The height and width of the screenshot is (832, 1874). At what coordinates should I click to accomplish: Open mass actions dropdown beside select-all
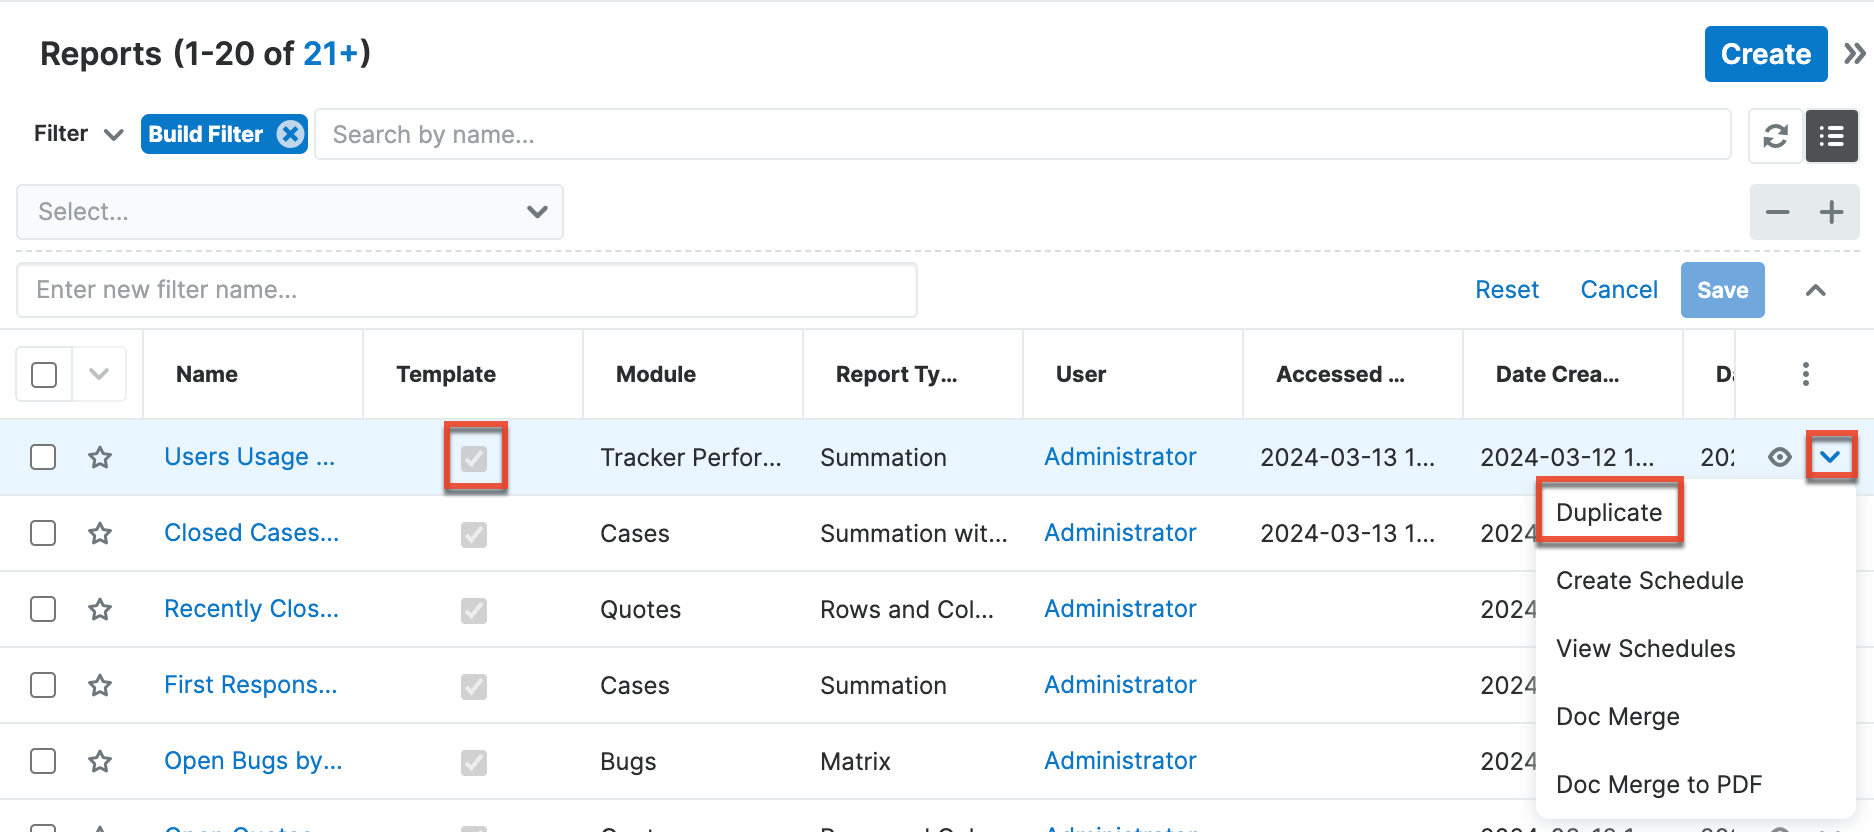click(x=99, y=375)
